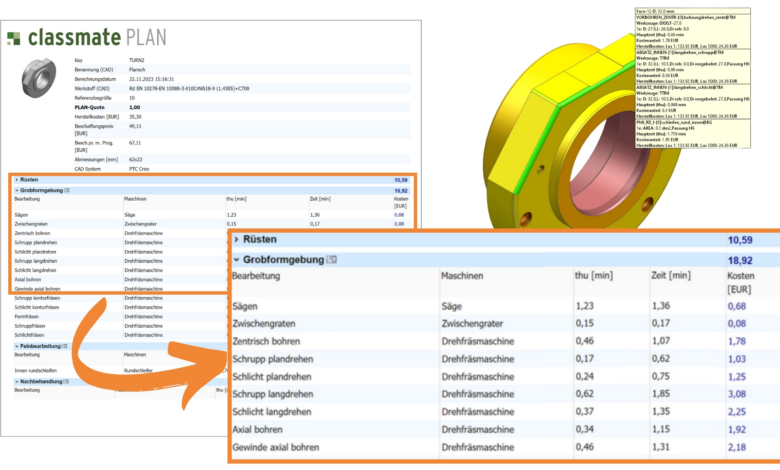Click the Abmessungen value 62x22

135,160
